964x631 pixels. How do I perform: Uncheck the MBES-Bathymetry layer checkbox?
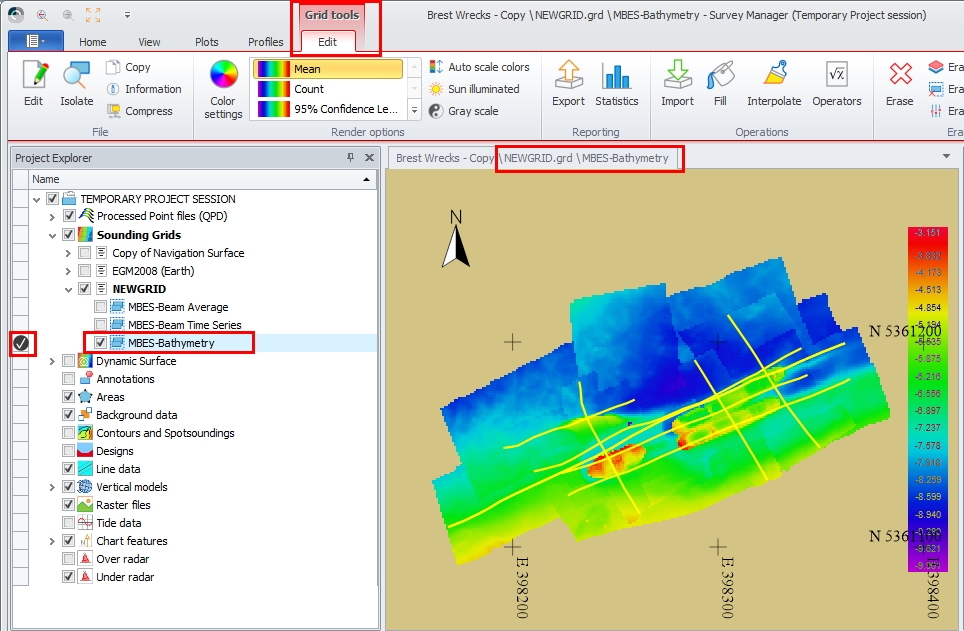(101, 343)
